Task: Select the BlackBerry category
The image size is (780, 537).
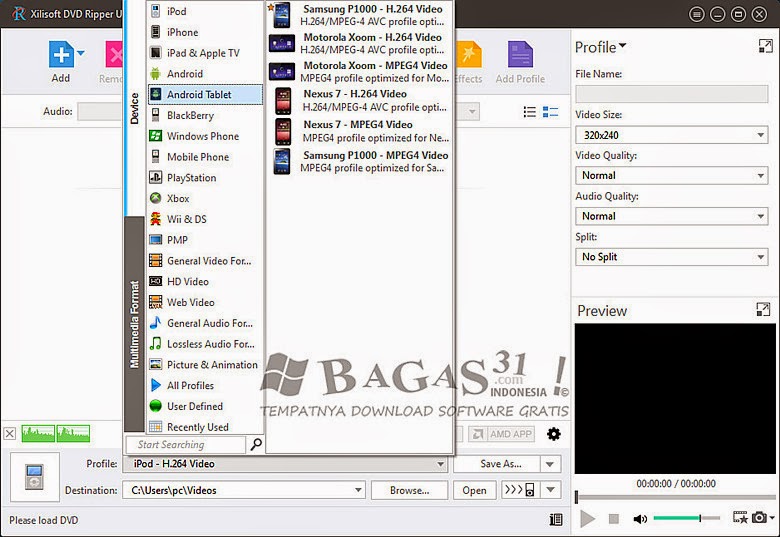Action: click(x=205, y=115)
